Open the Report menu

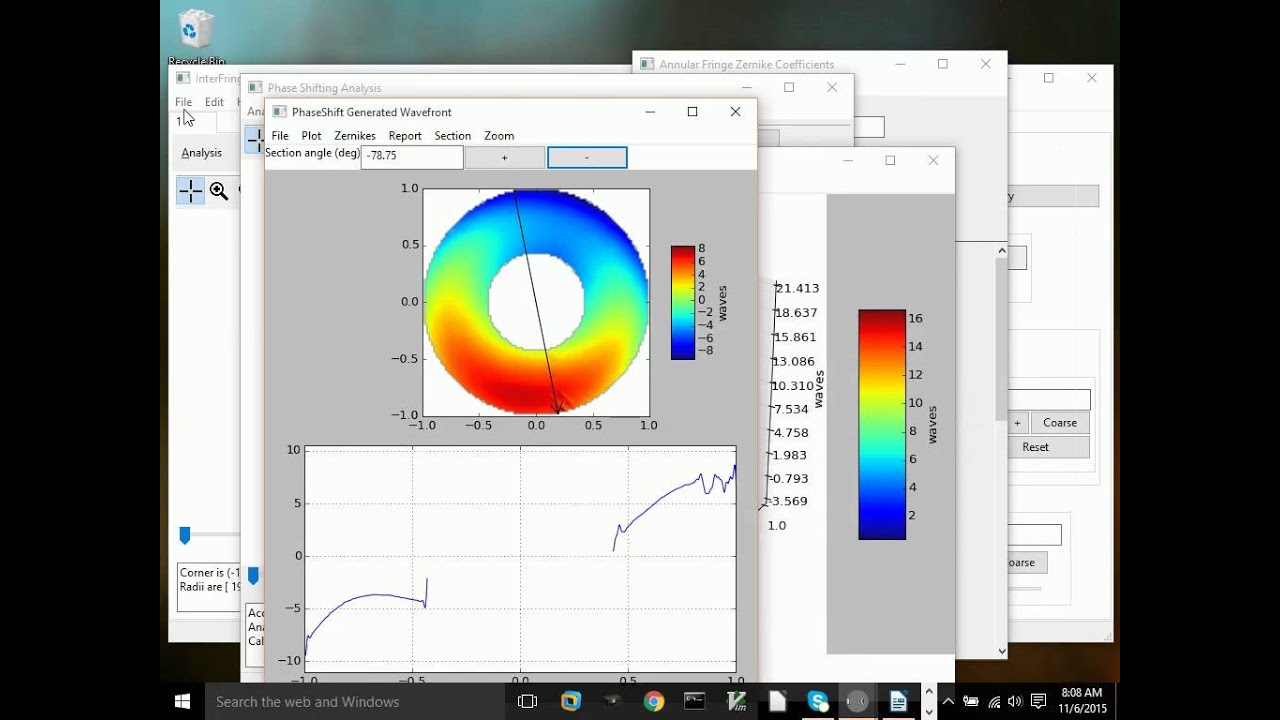(x=405, y=136)
